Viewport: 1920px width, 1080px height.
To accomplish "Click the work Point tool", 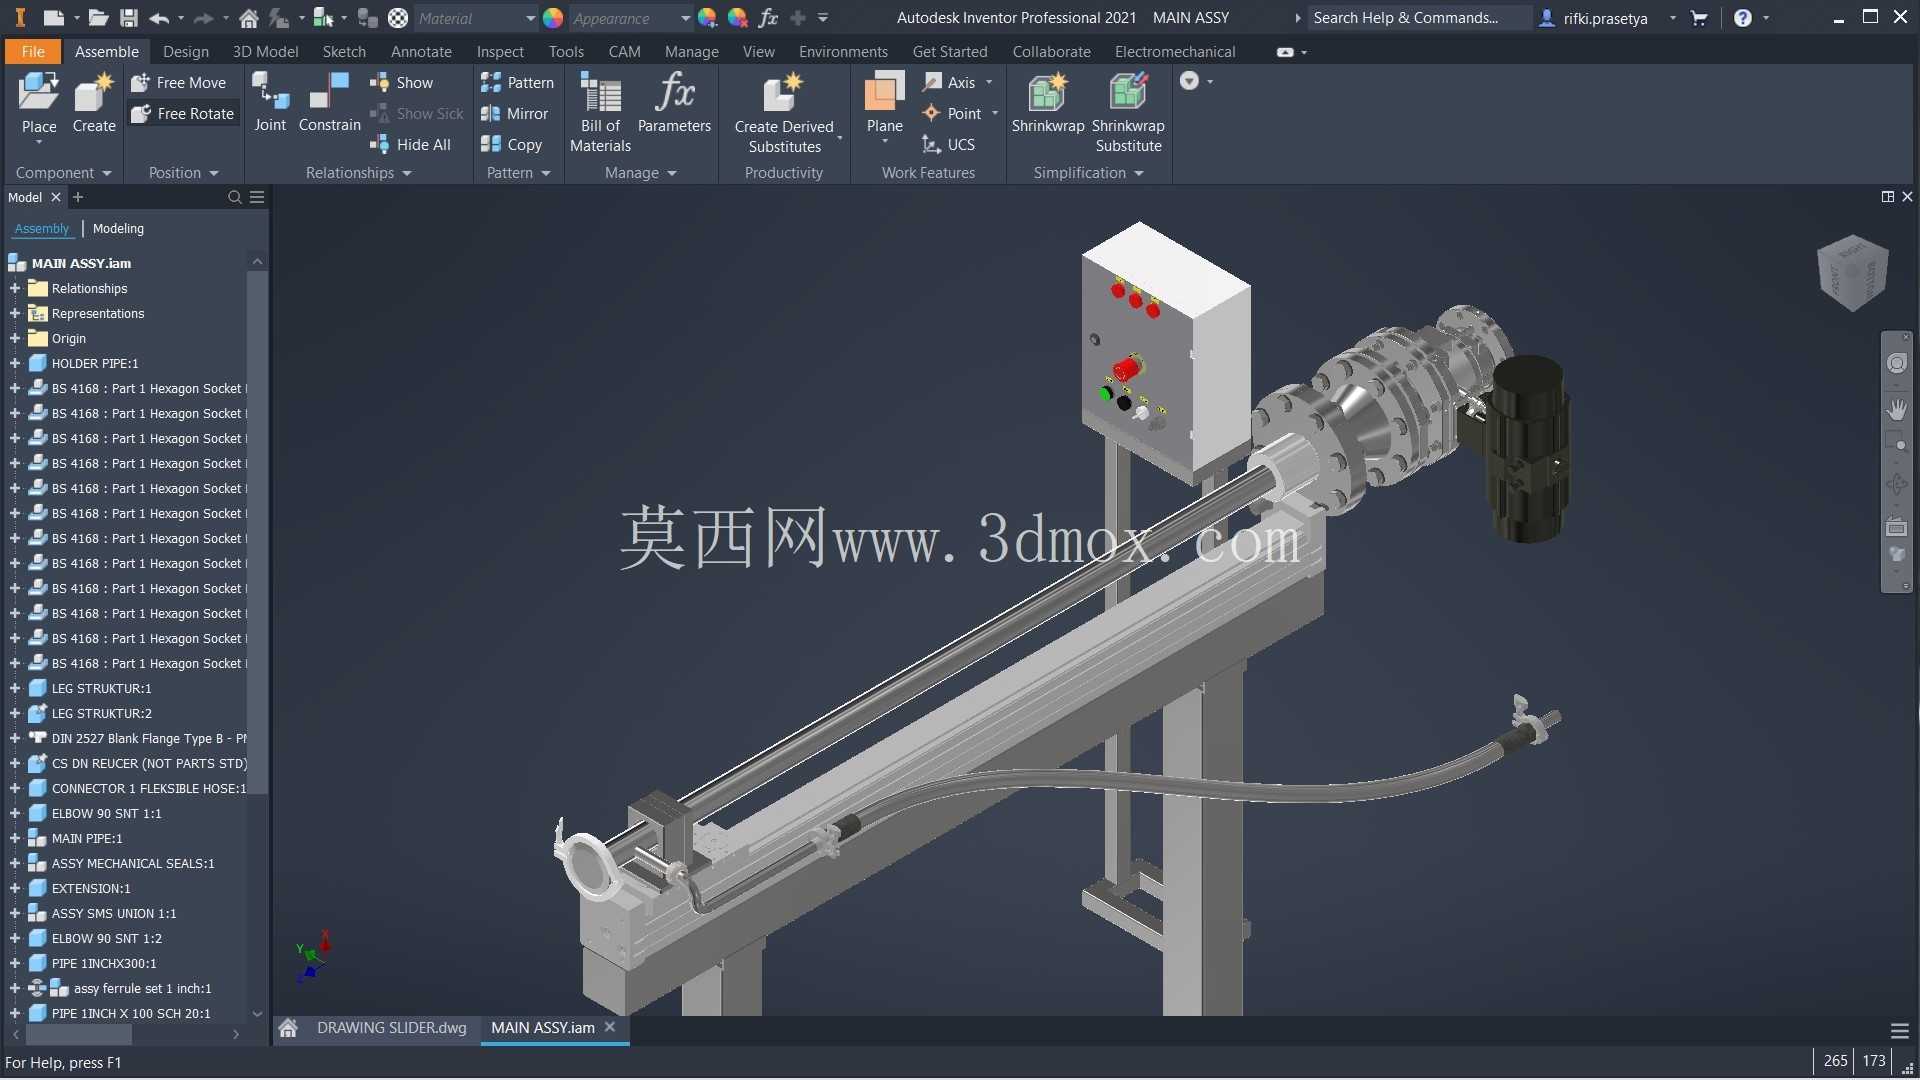I will pos(951,114).
